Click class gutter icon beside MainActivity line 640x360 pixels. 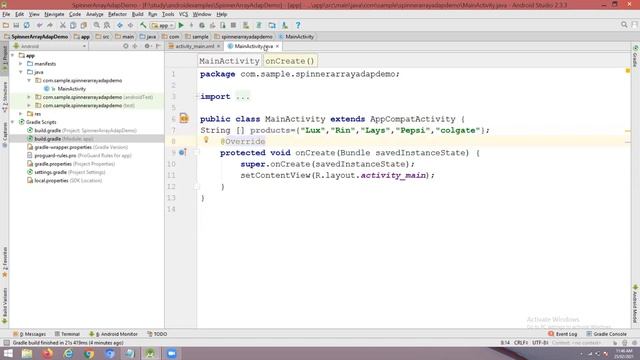184,118
